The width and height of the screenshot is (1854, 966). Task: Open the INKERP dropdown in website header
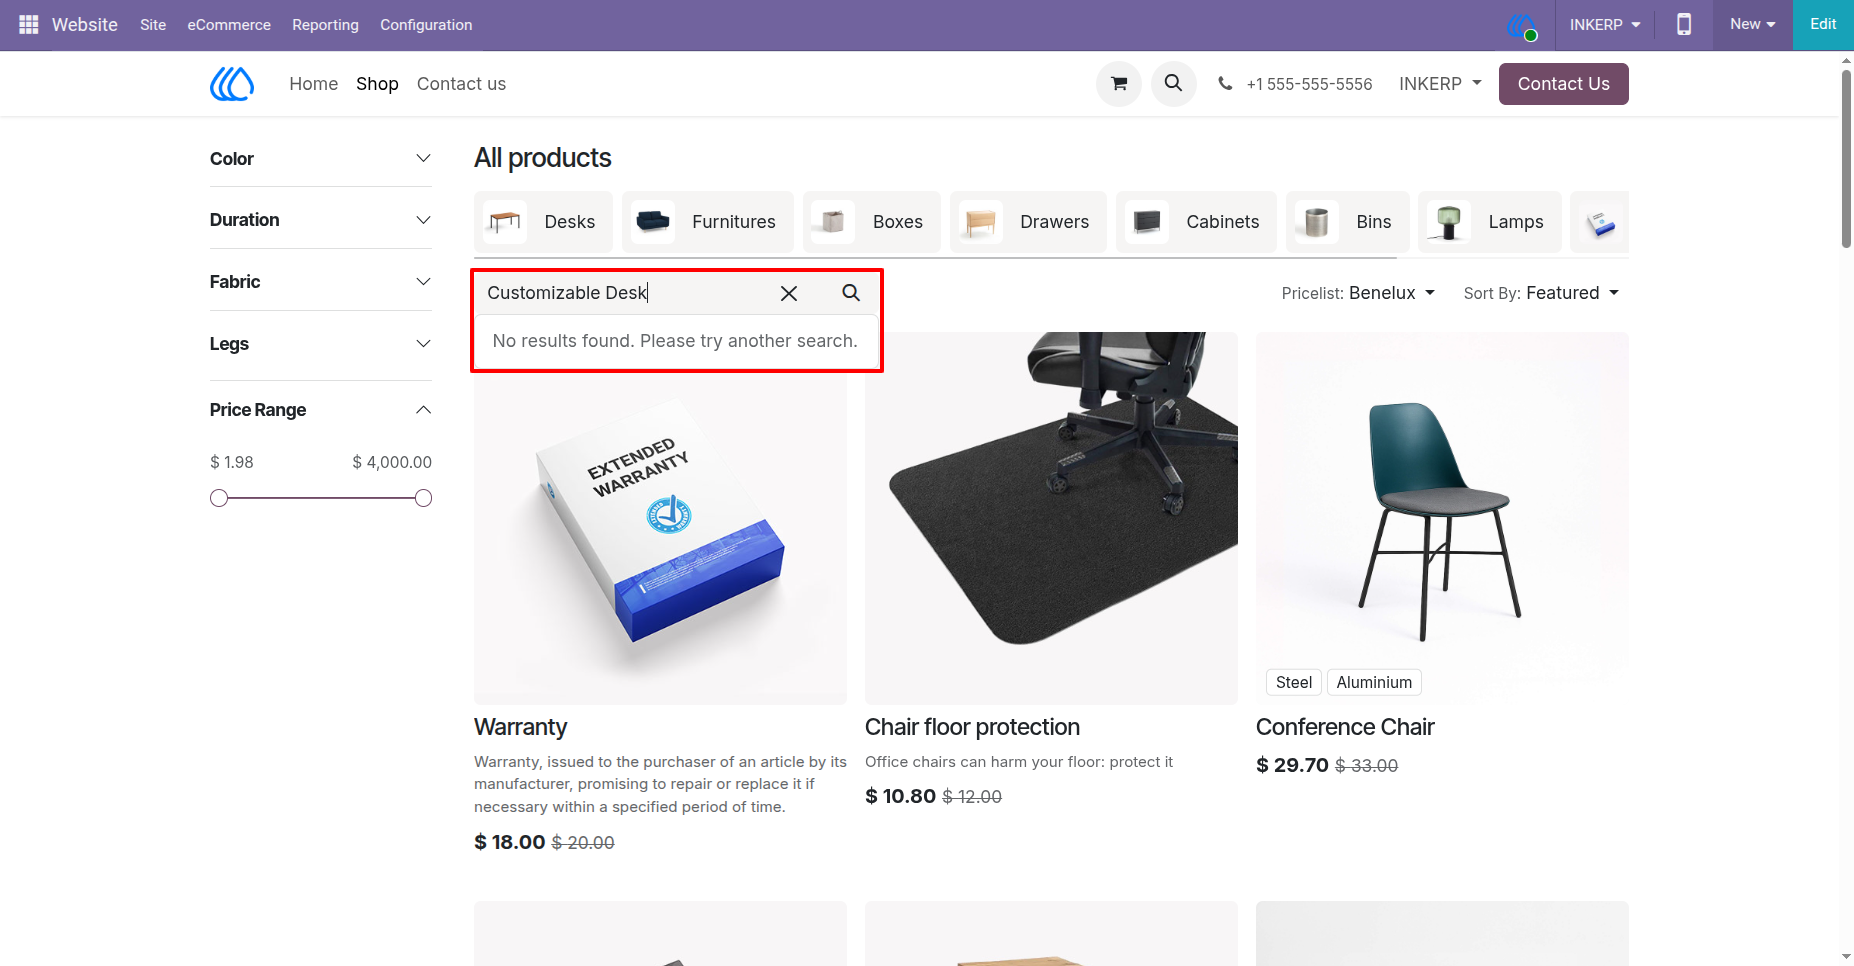(x=1440, y=84)
